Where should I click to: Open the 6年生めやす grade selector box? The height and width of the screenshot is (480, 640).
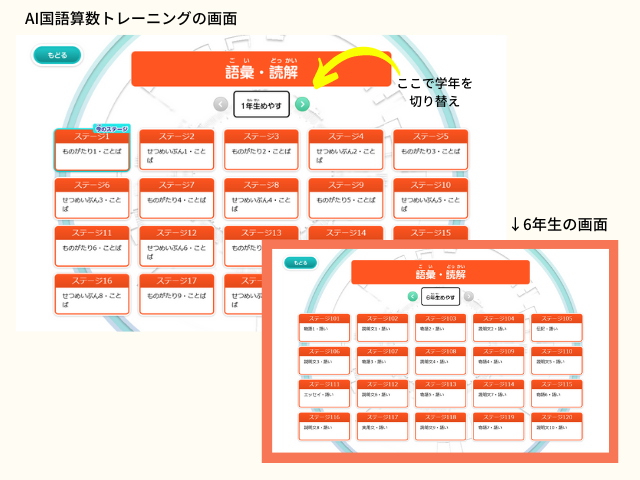[439, 297]
